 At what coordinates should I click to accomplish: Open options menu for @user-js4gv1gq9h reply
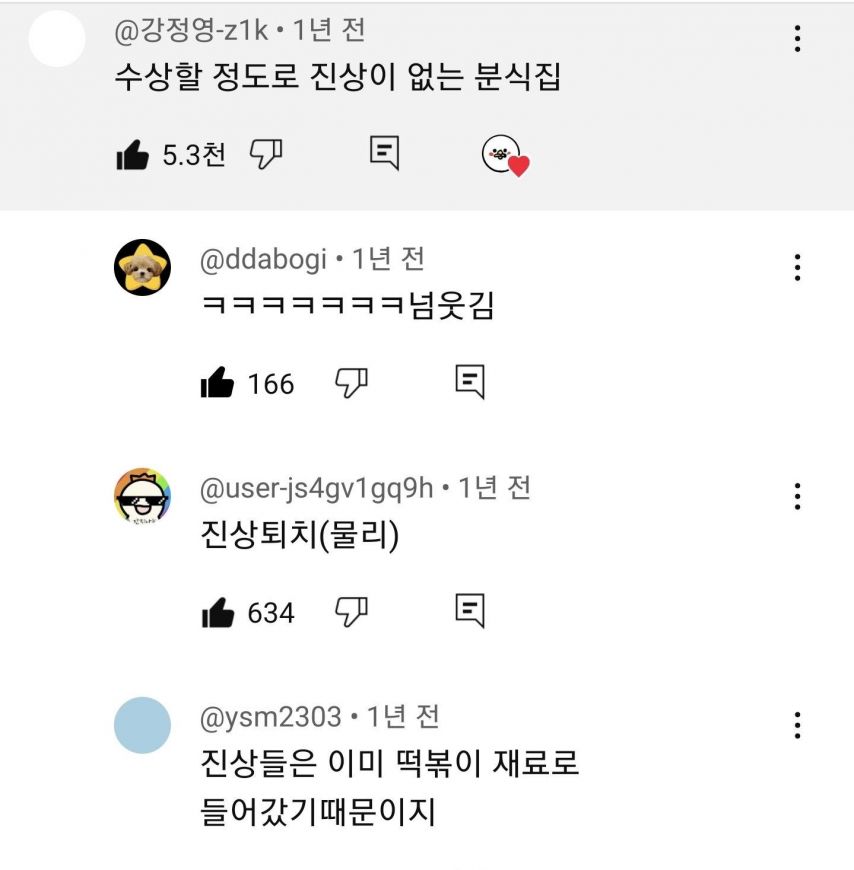(x=797, y=497)
